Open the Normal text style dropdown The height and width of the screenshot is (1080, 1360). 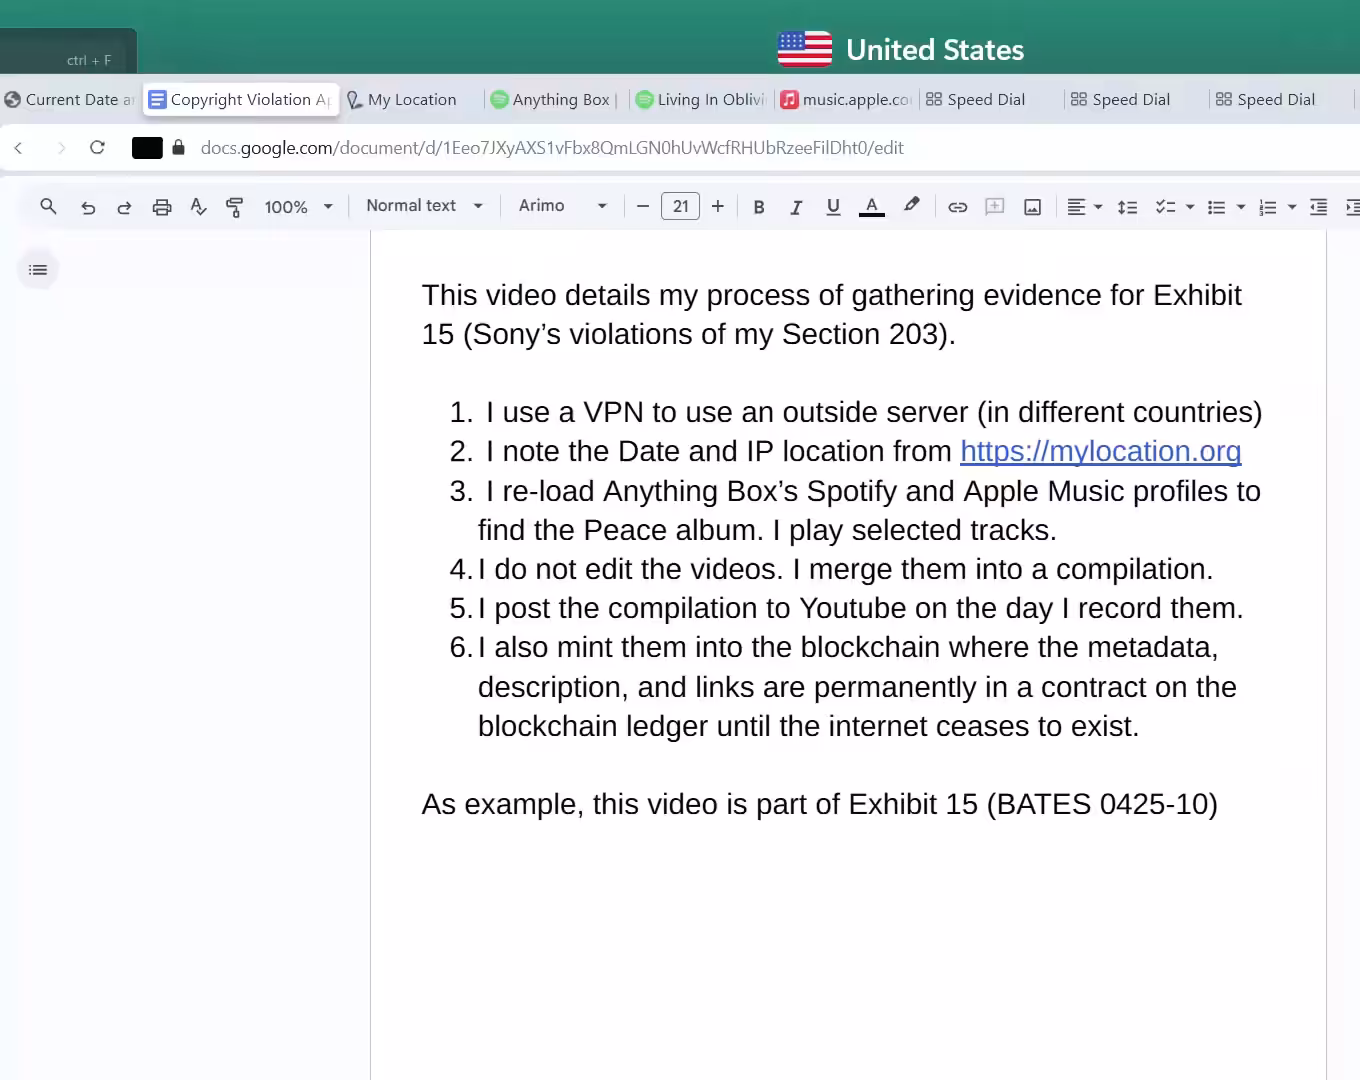pyautogui.click(x=425, y=206)
